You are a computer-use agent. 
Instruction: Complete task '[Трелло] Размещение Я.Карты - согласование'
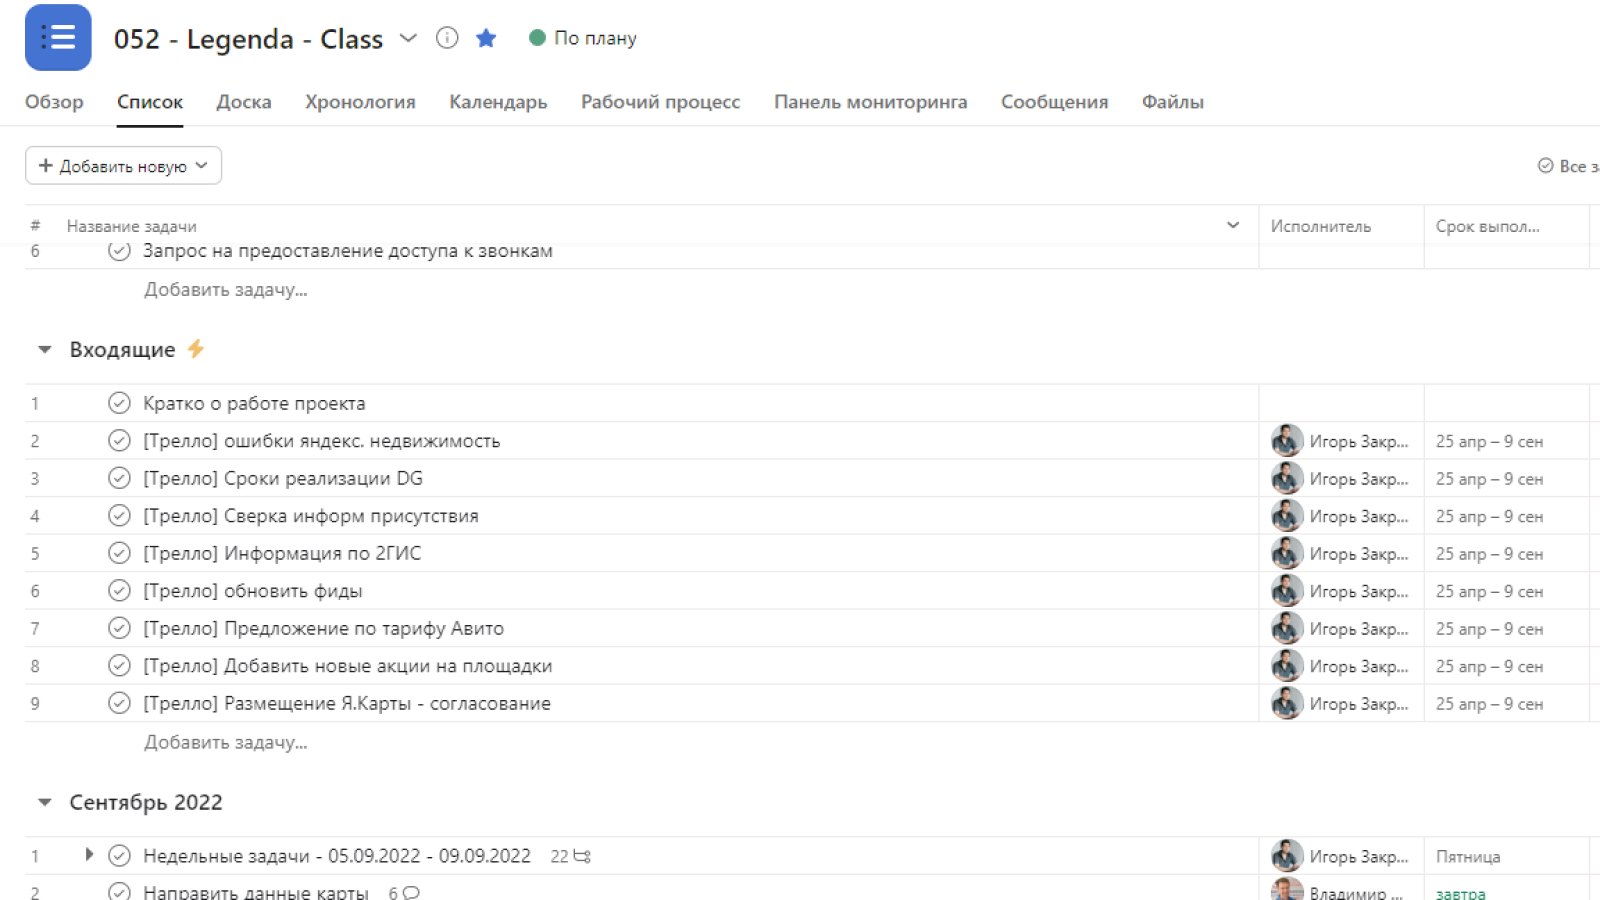[119, 703]
